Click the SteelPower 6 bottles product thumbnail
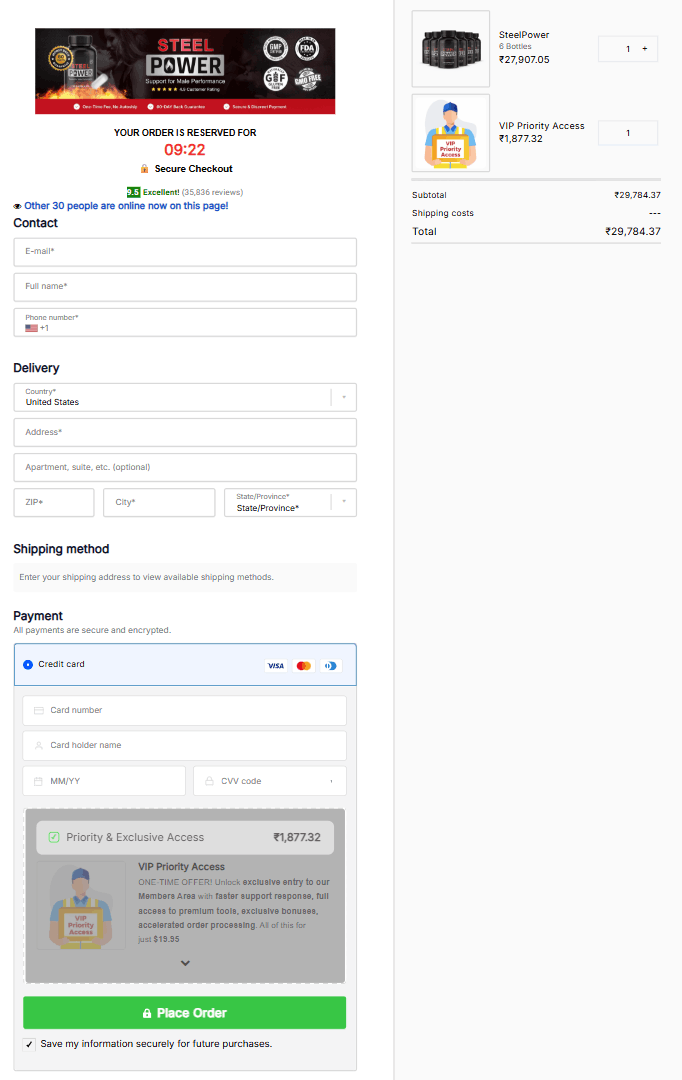The width and height of the screenshot is (682, 1080). [x=451, y=49]
